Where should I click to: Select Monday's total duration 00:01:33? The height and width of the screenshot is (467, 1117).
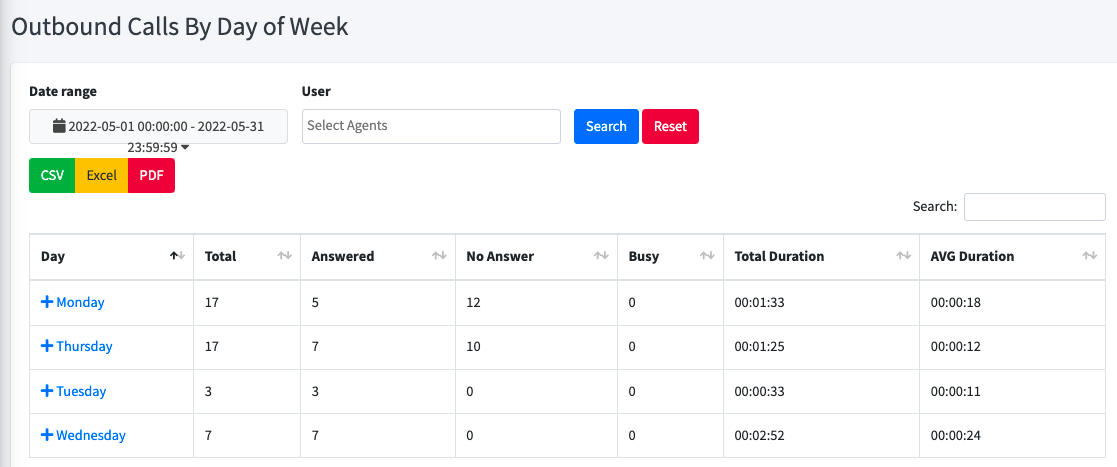(760, 302)
